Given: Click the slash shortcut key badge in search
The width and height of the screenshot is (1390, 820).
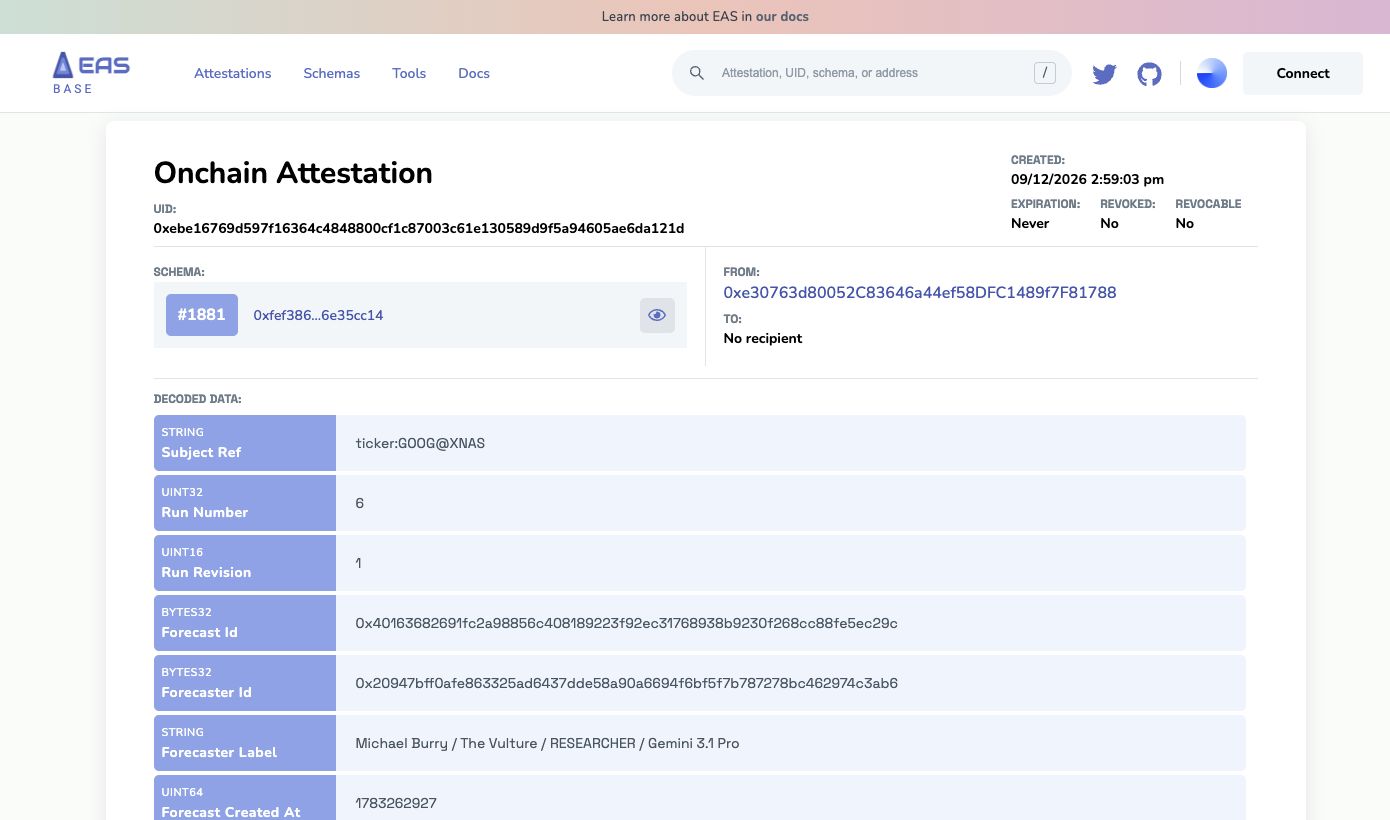Looking at the screenshot, I should pos(1045,72).
